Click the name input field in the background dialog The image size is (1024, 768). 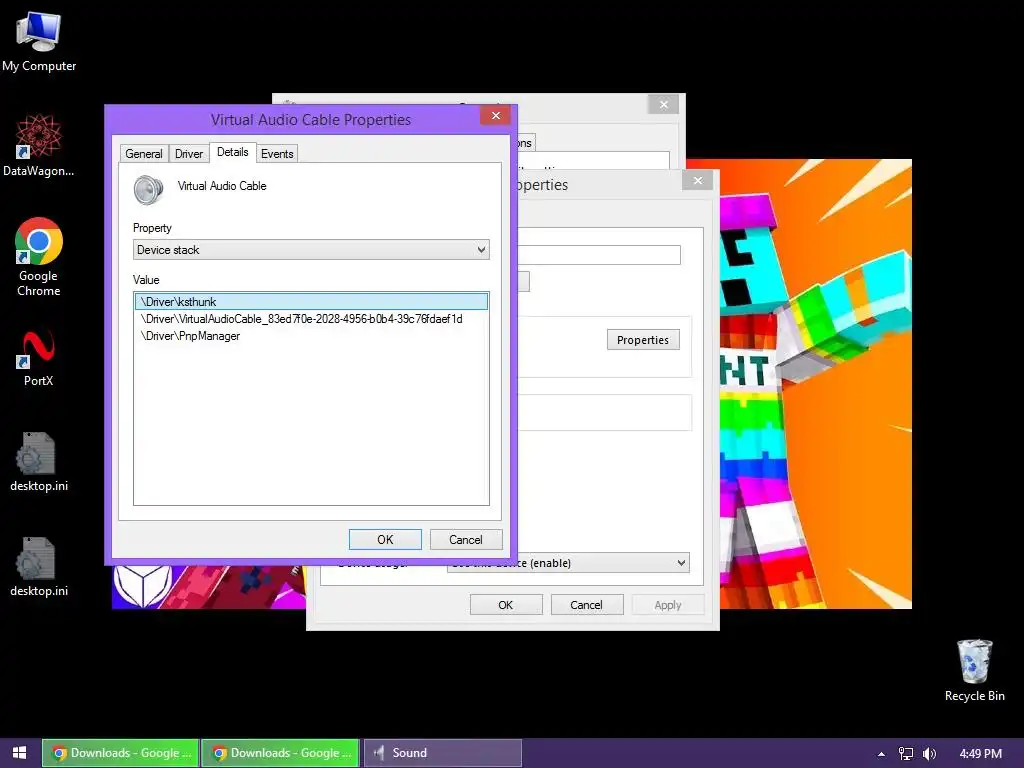[599, 255]
